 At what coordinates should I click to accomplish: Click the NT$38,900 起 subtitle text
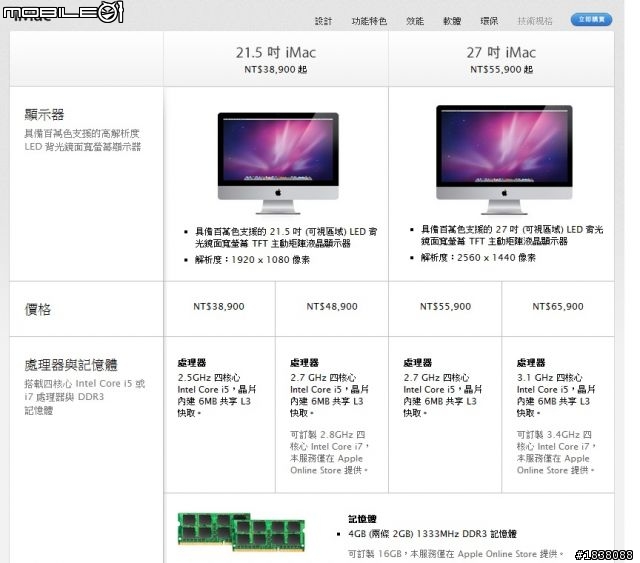tap(276, 69)
